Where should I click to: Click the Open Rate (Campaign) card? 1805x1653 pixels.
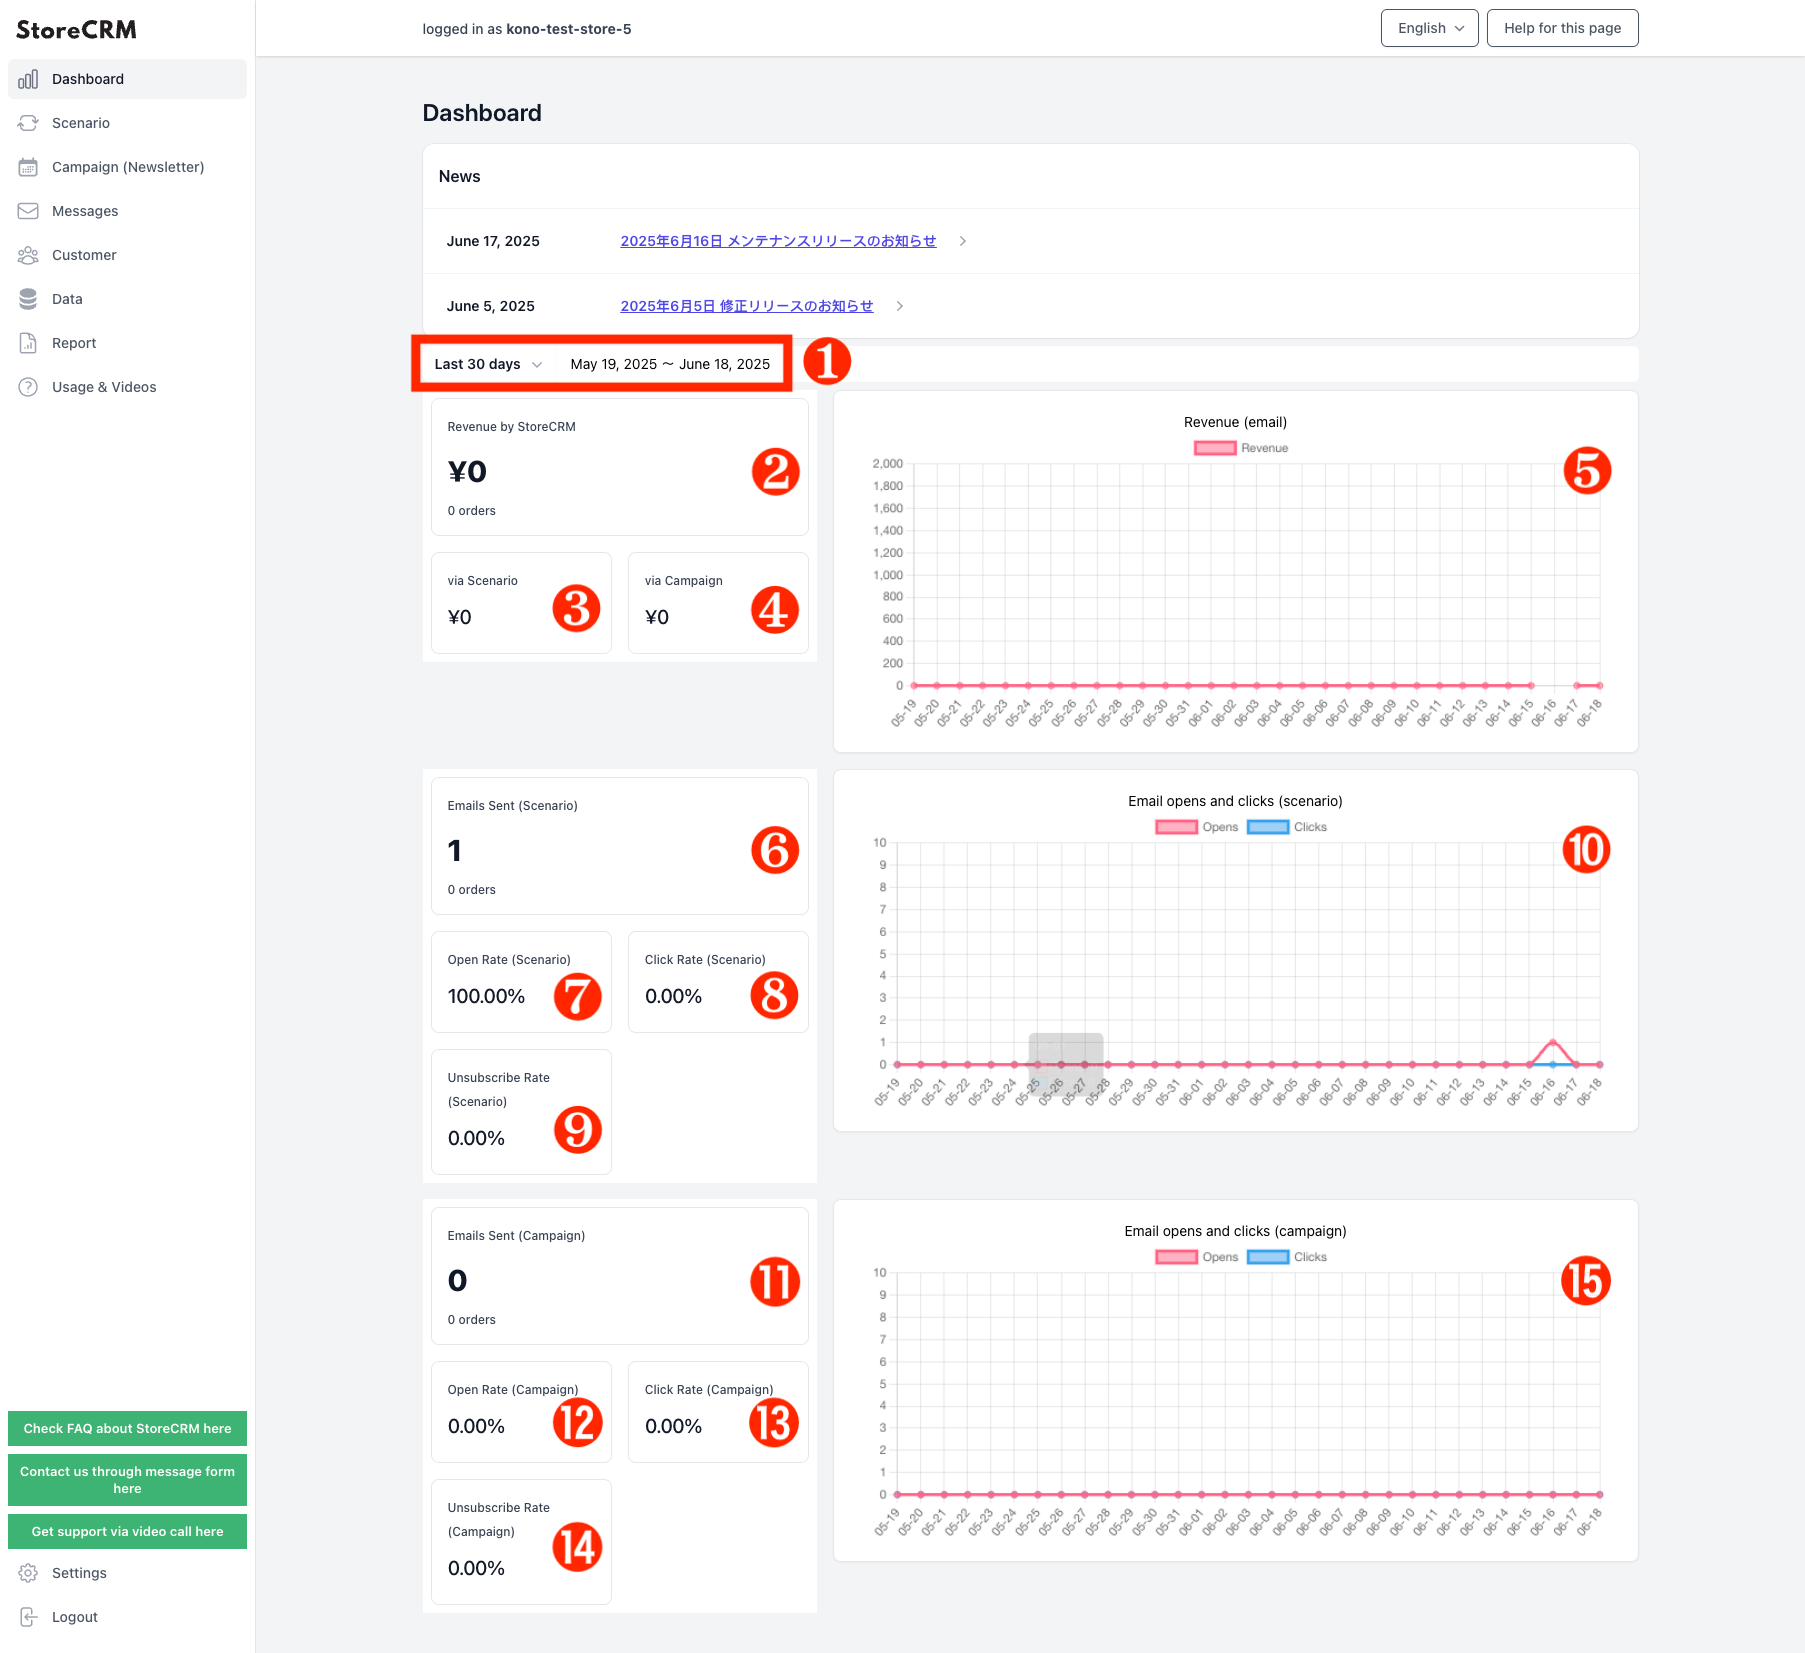(521, 1412)
